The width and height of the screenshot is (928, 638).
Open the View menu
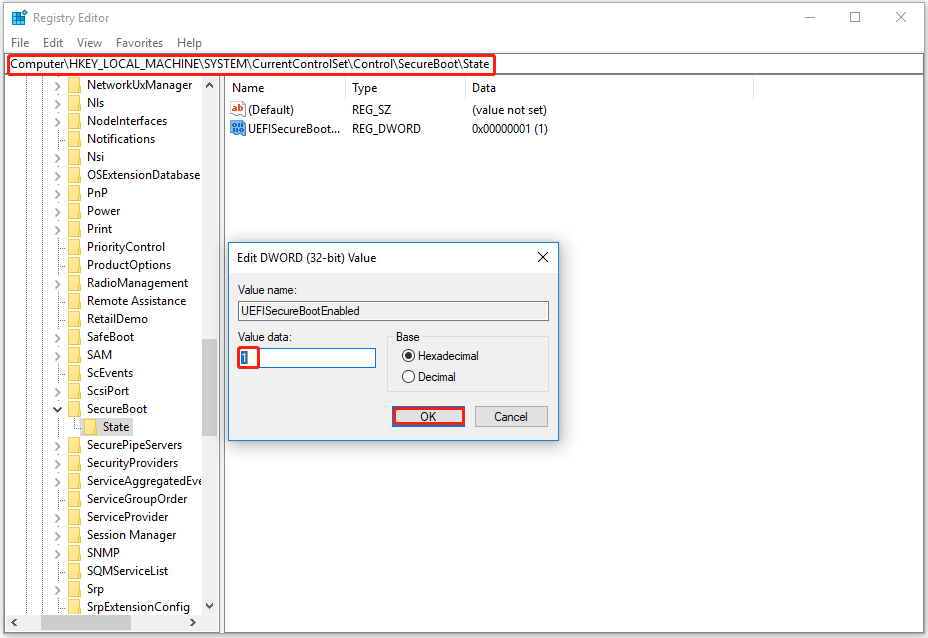pyautogui.click(x=89, y=43)
